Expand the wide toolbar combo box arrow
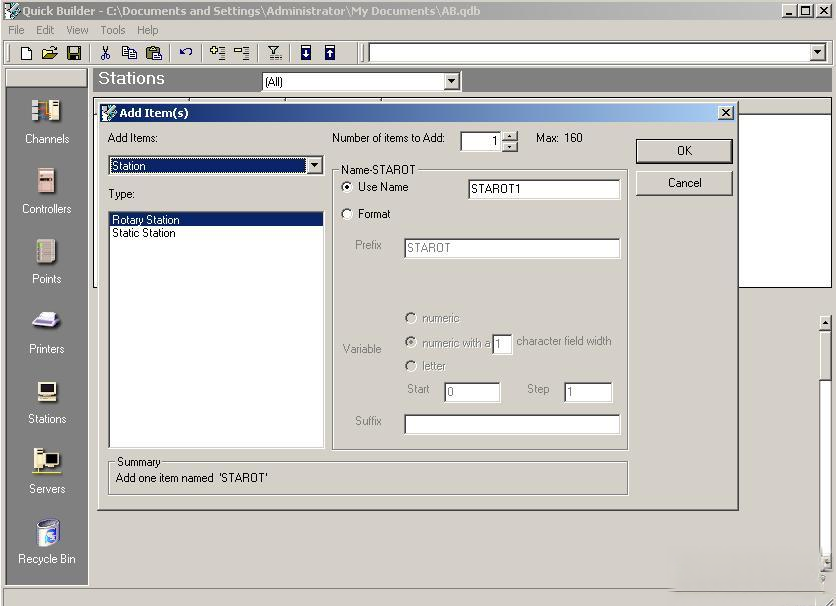Viewport: 836px width, 606px height. [818, 52]
